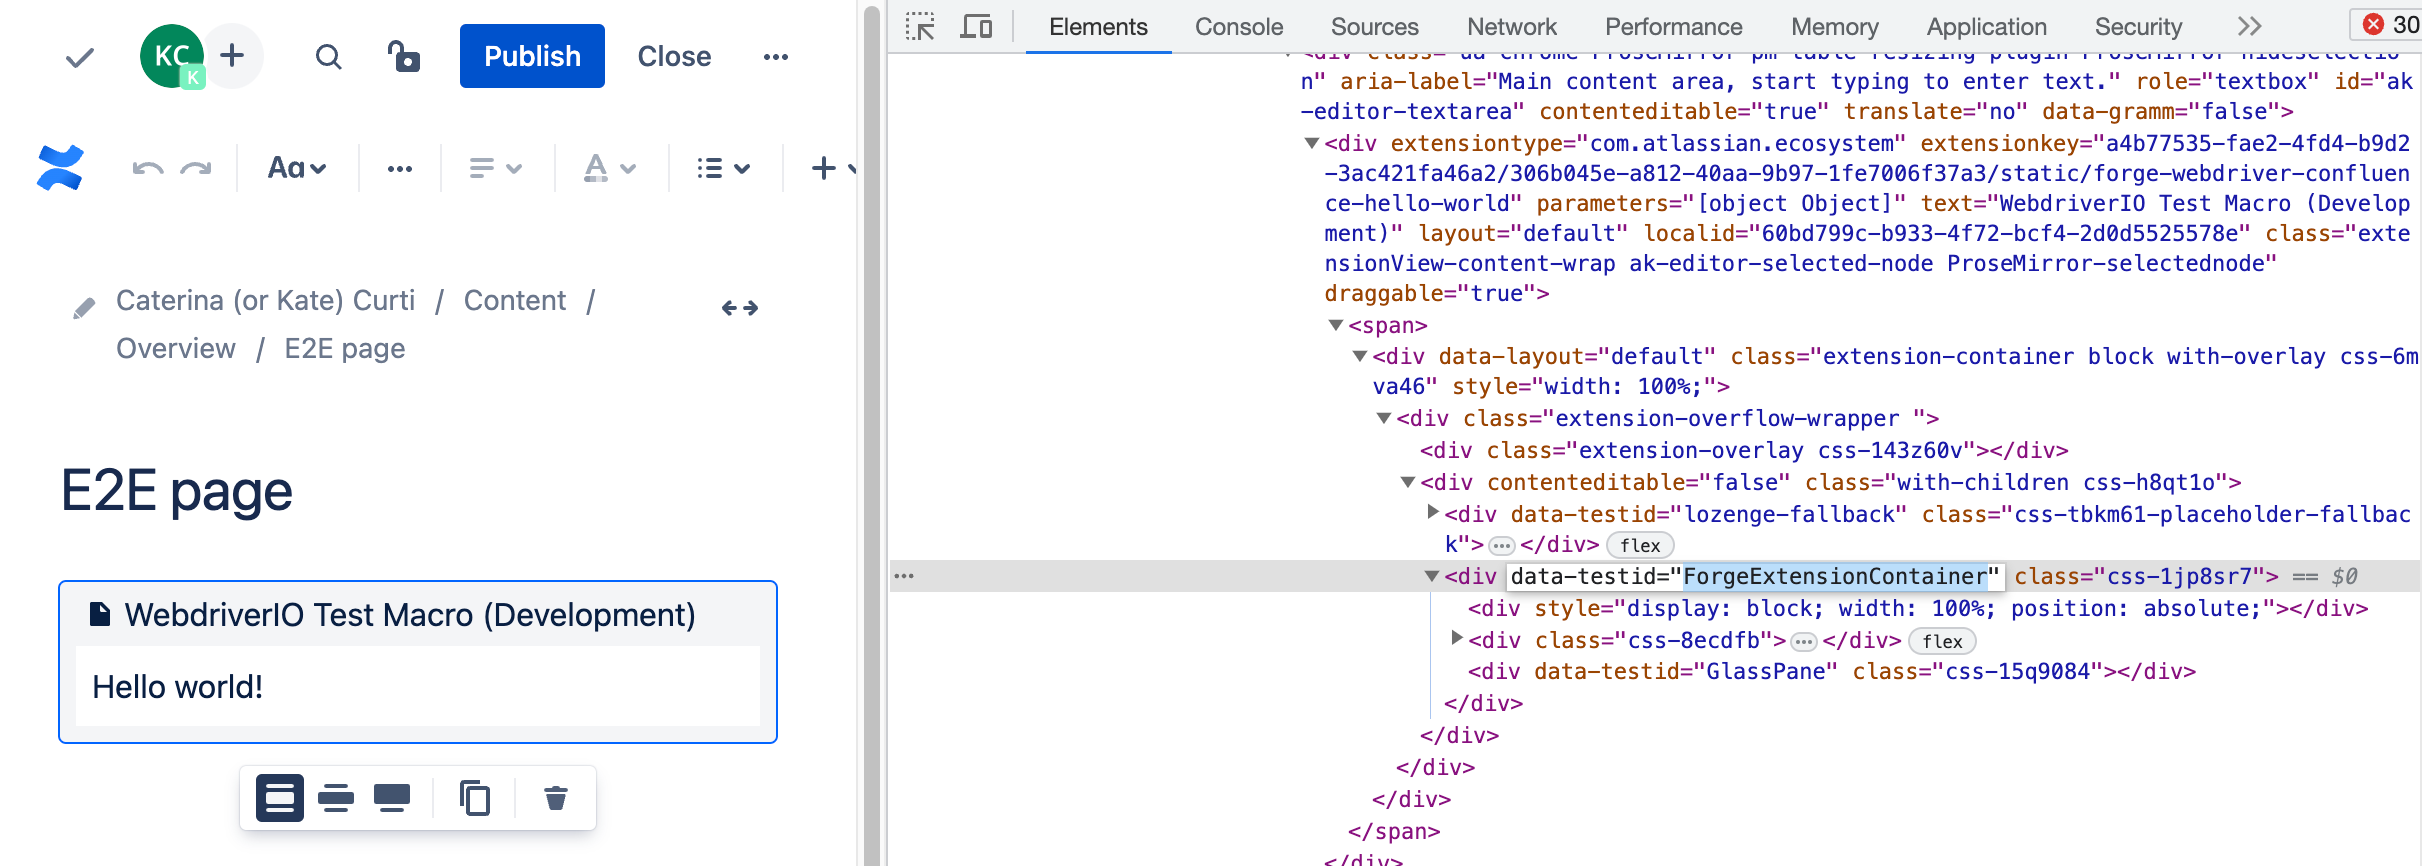Open the text styles Aa dropdown
This screenshot has width=2422, height=866.
297,169
